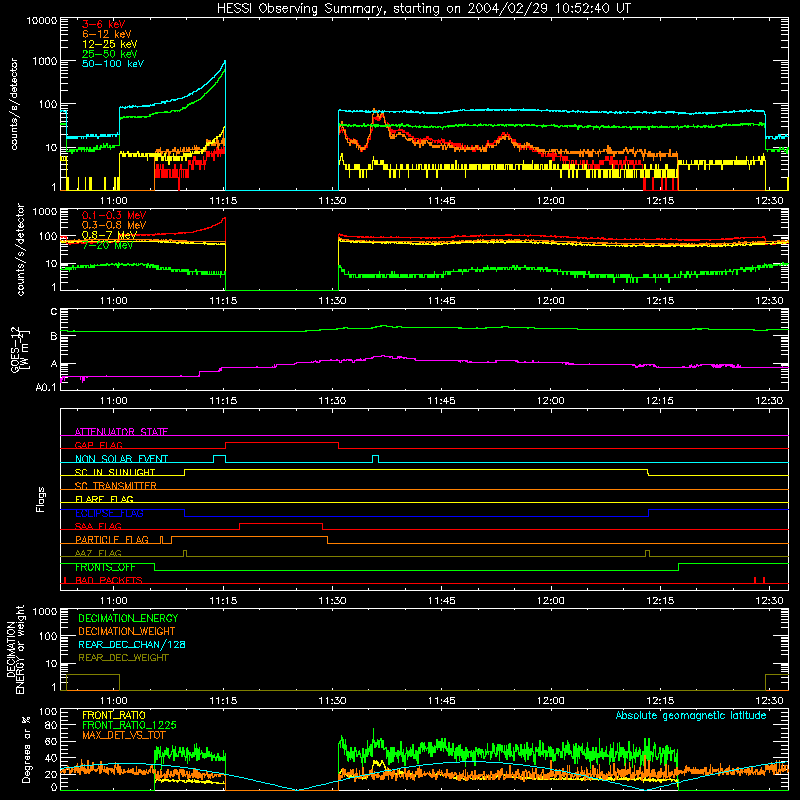
Task: Click the C class tick label on GOES axis
Action: 54,312
